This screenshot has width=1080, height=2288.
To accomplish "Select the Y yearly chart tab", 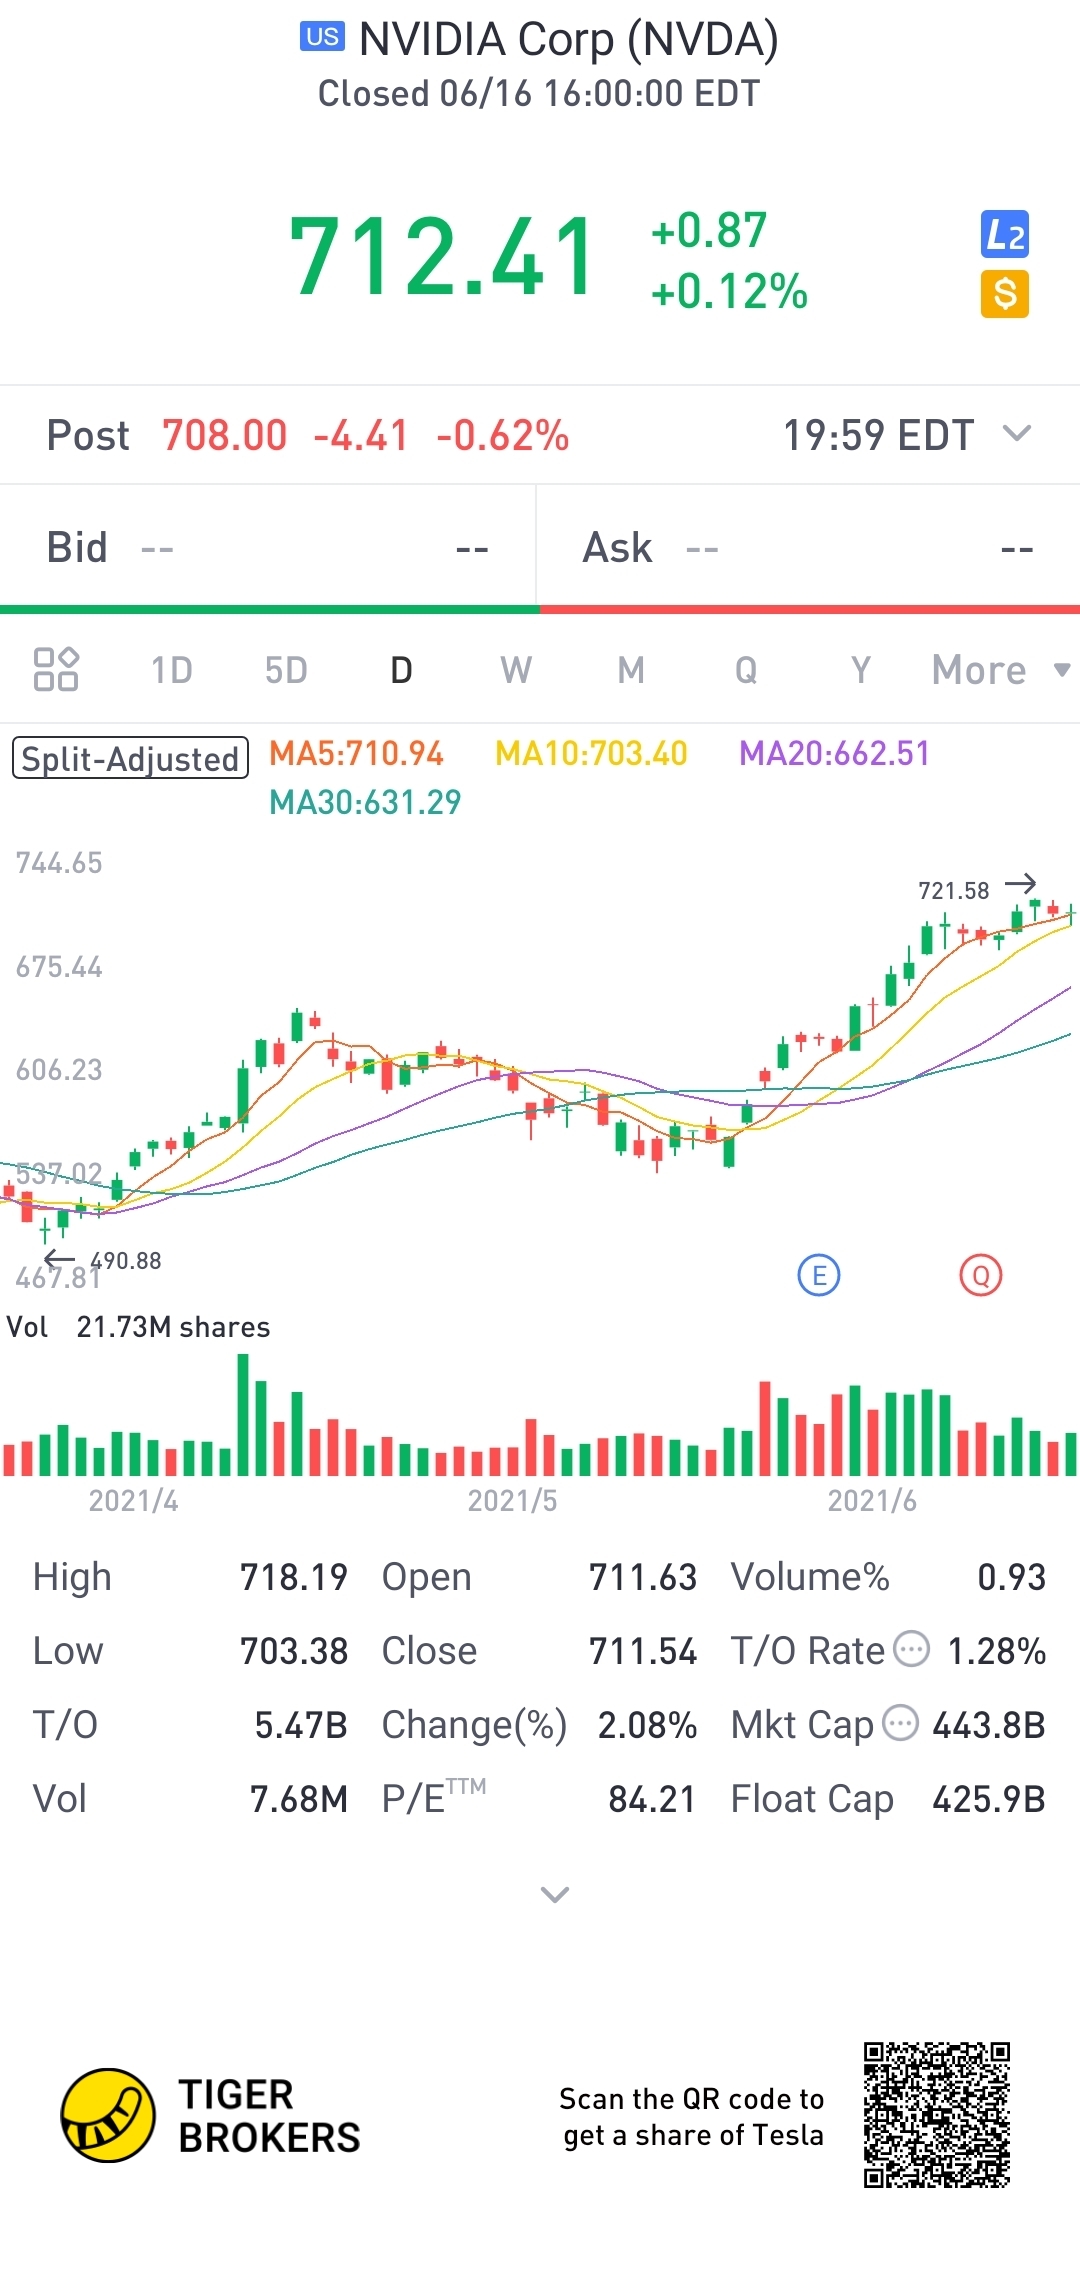I will (861, 670).
